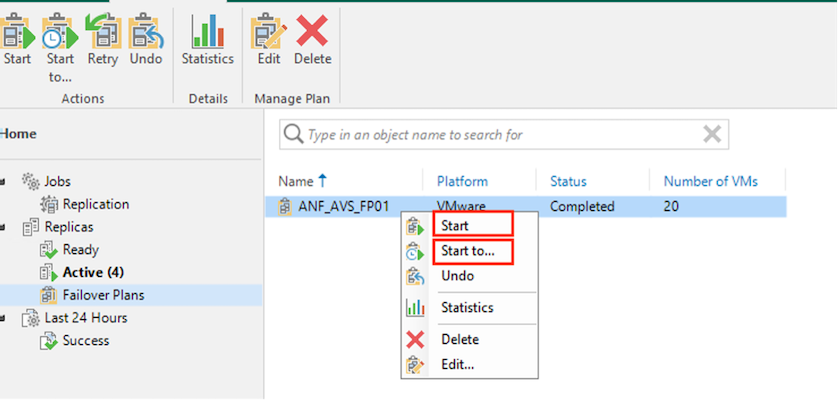Collapse the Jobs tree node
The width and height of the screenshot is (840, 401).
point(3,182)
